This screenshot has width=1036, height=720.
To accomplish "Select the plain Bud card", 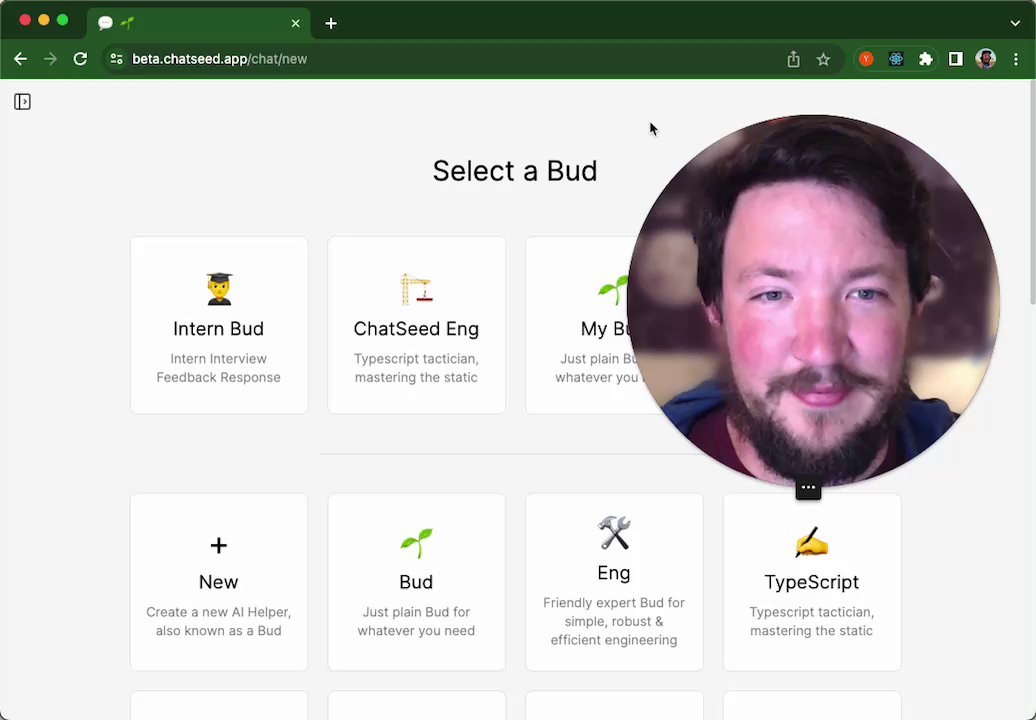I will [x=416, y=581].
